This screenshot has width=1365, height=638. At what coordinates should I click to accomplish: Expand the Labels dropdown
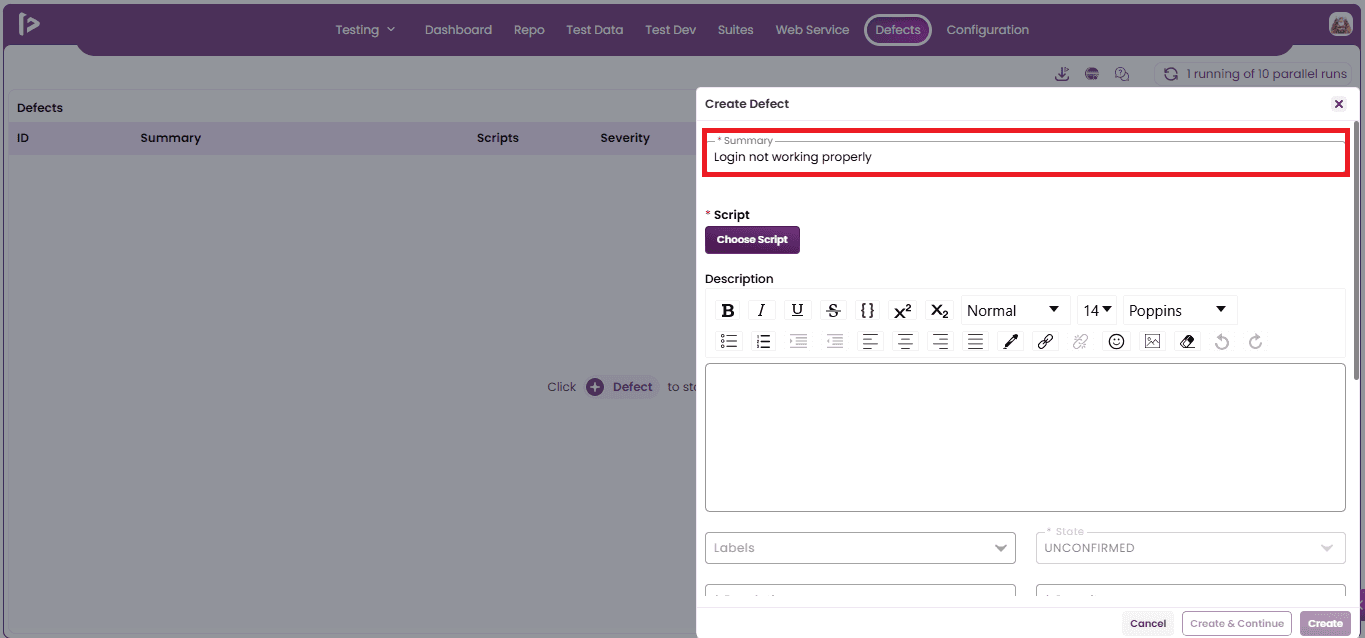click(860, 548)
